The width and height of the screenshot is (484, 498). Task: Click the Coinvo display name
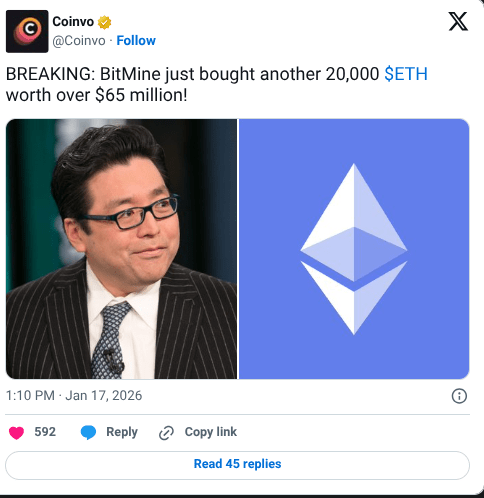73,22
